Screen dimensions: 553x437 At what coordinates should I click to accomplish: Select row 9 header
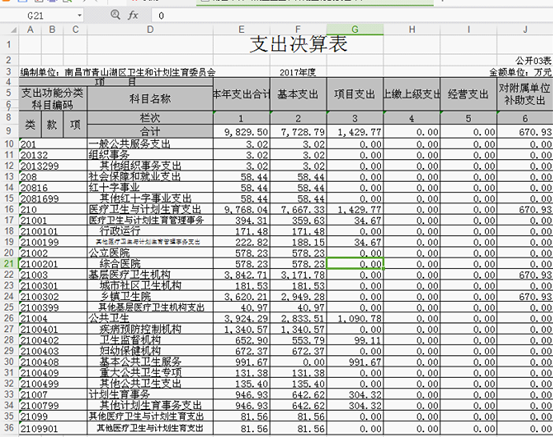[x=9, y=131]
